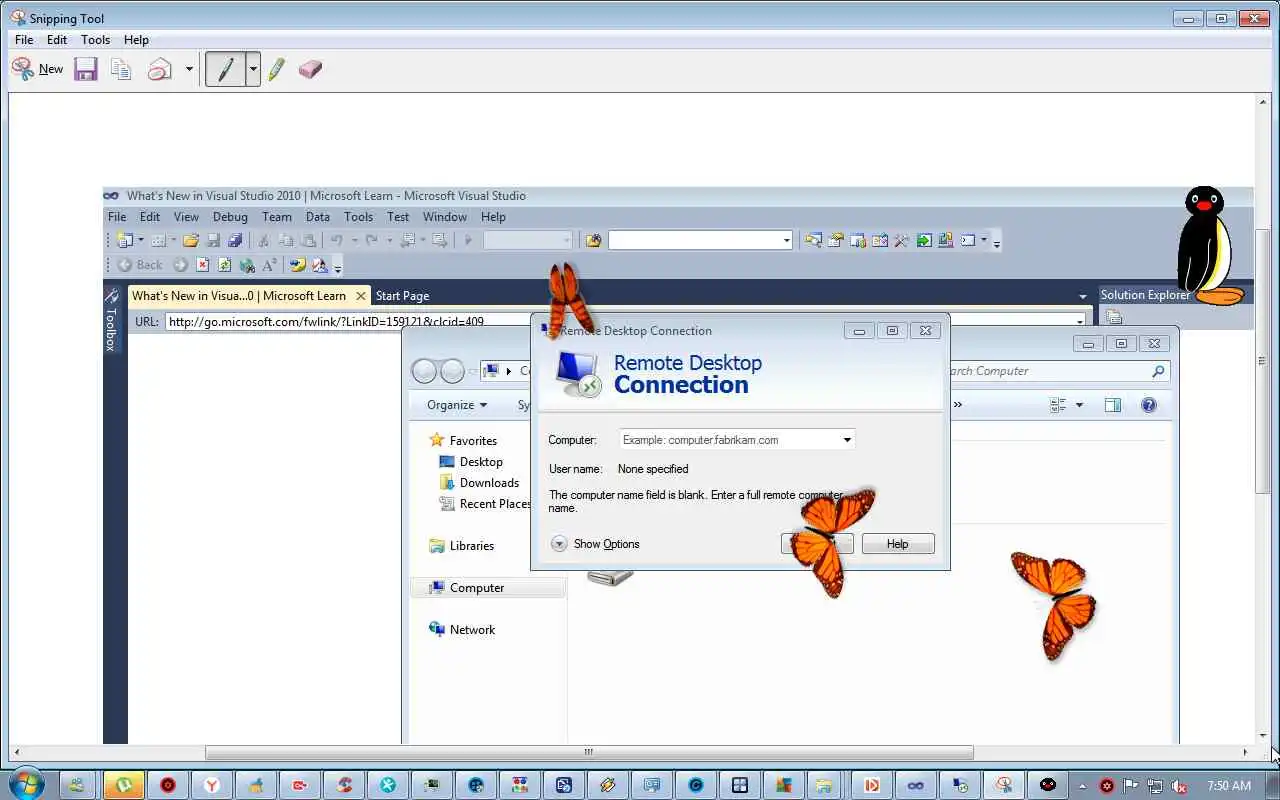Open the Windows Start button

(x=26, y=785)
